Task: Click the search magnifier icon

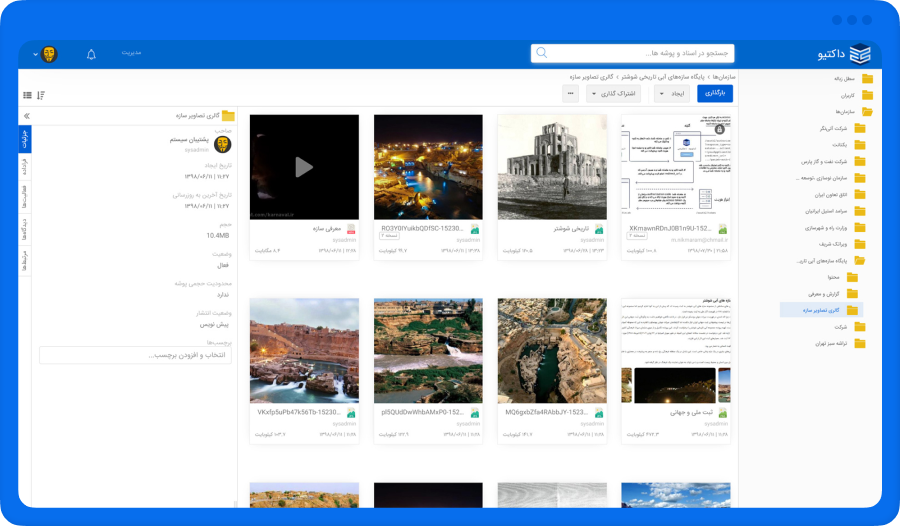Action: coord(541,53)
